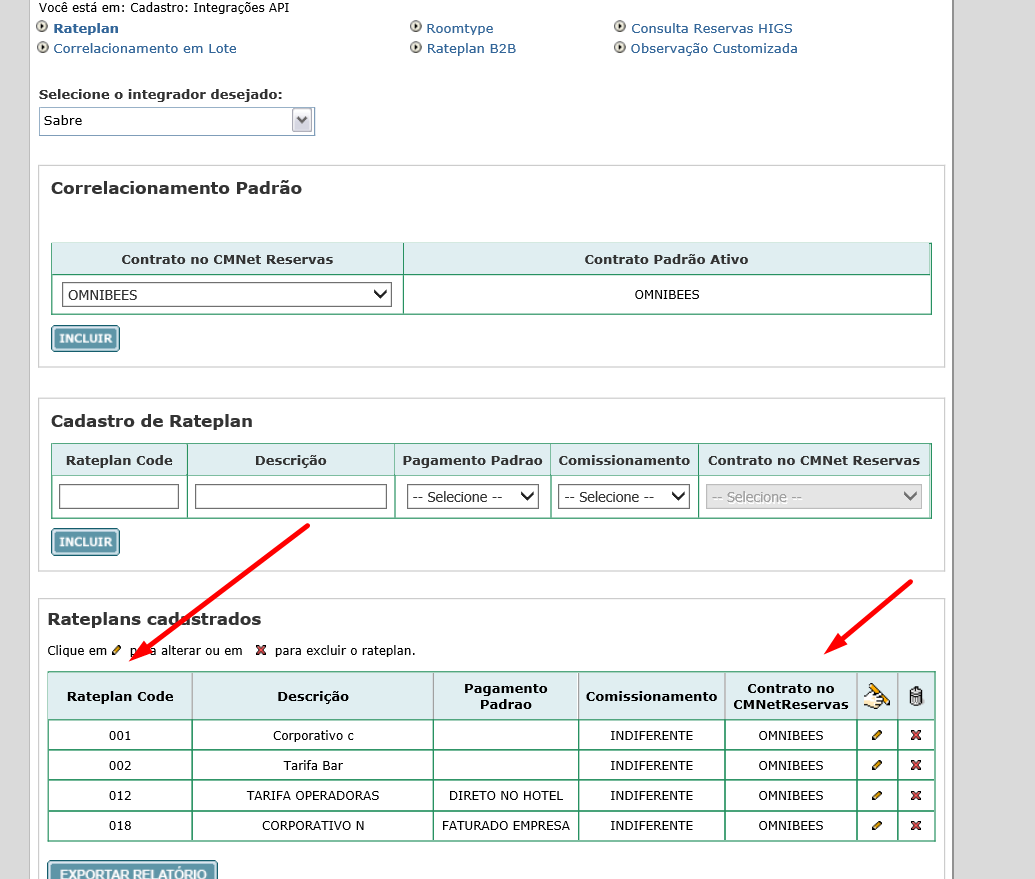
Task: Click OMNIBEES contract cell in row 018
Action: click(791, 826)
